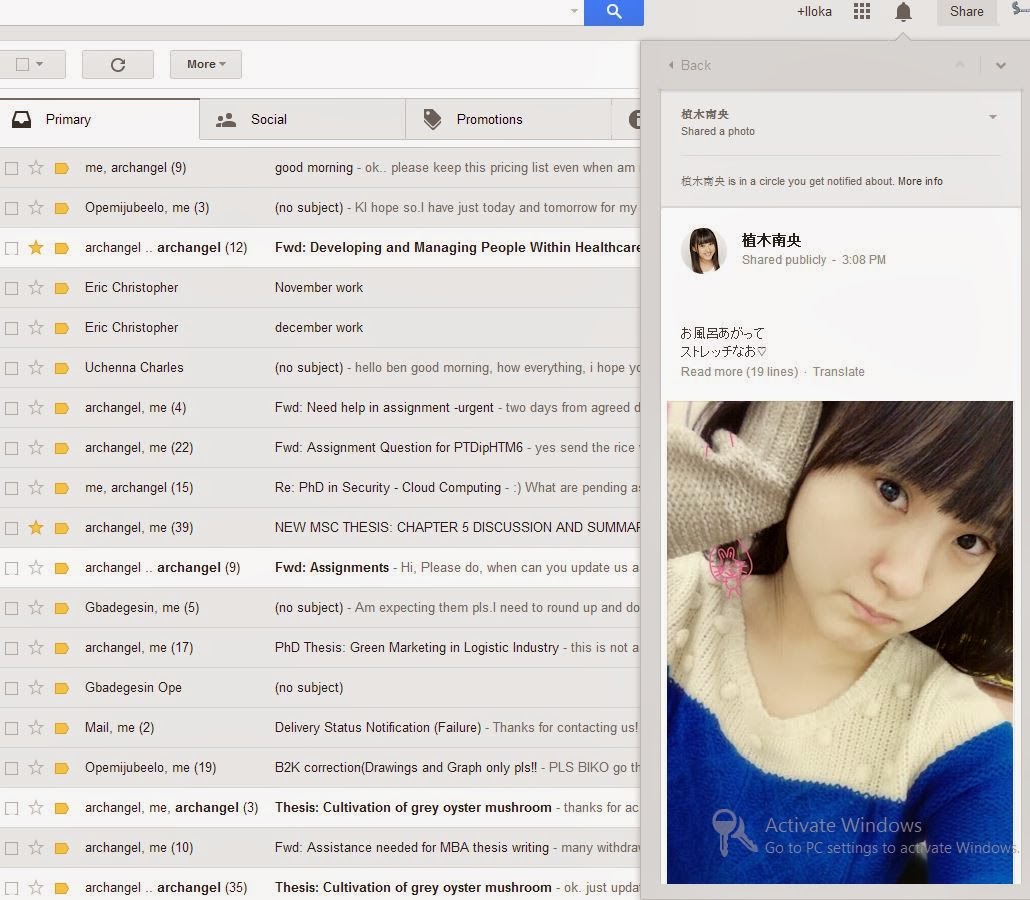Screen dimensions: 1030x900
Task: Click the blue search magnifier button
Action: [x=614, y=12]
